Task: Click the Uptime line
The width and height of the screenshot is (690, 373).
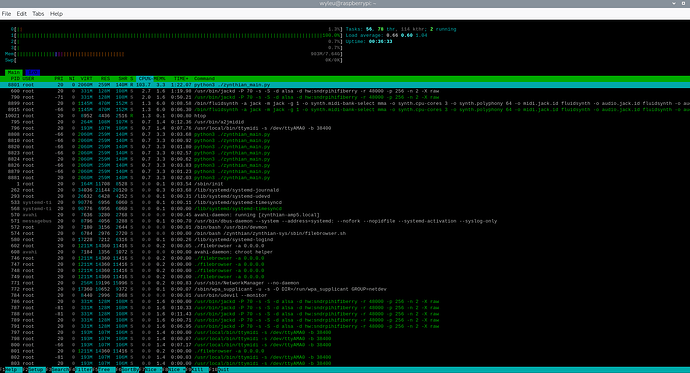Action: coord(369,41)
